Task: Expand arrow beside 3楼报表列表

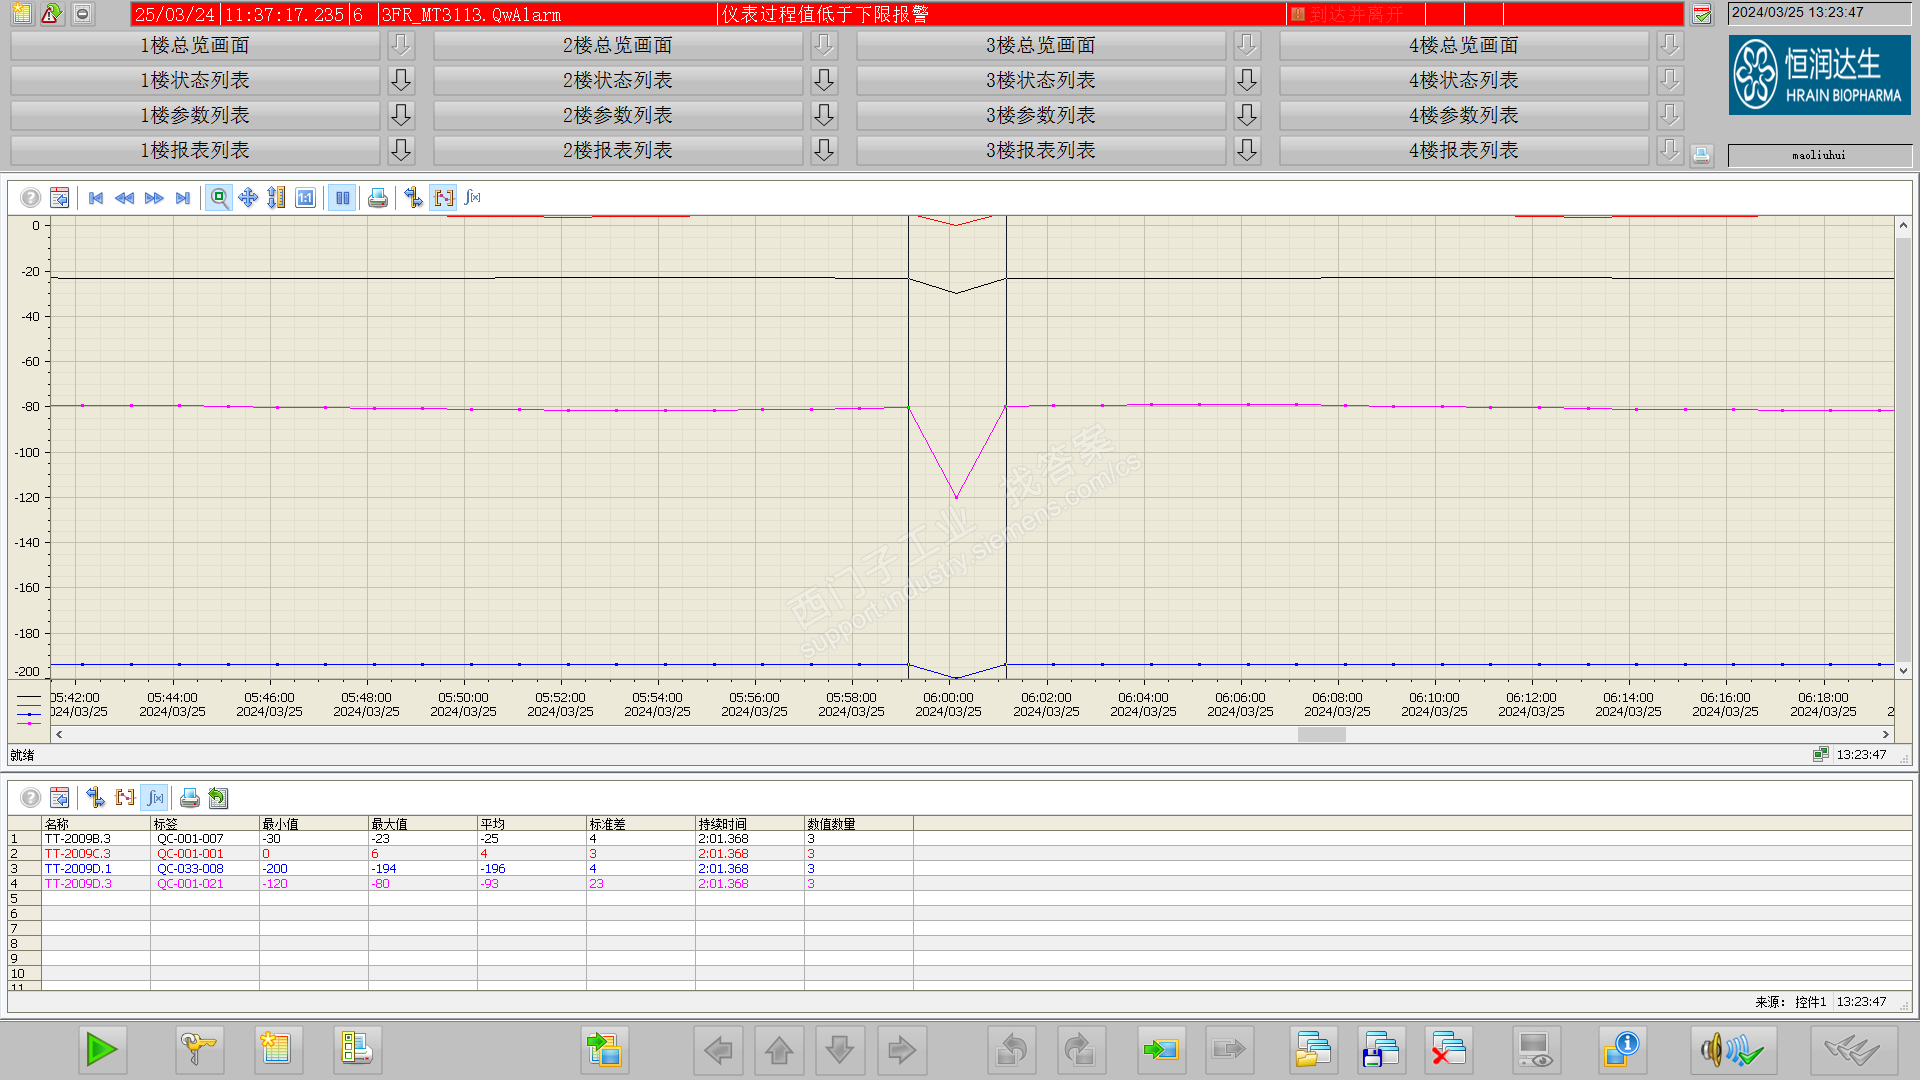Action: (1247, 150)
